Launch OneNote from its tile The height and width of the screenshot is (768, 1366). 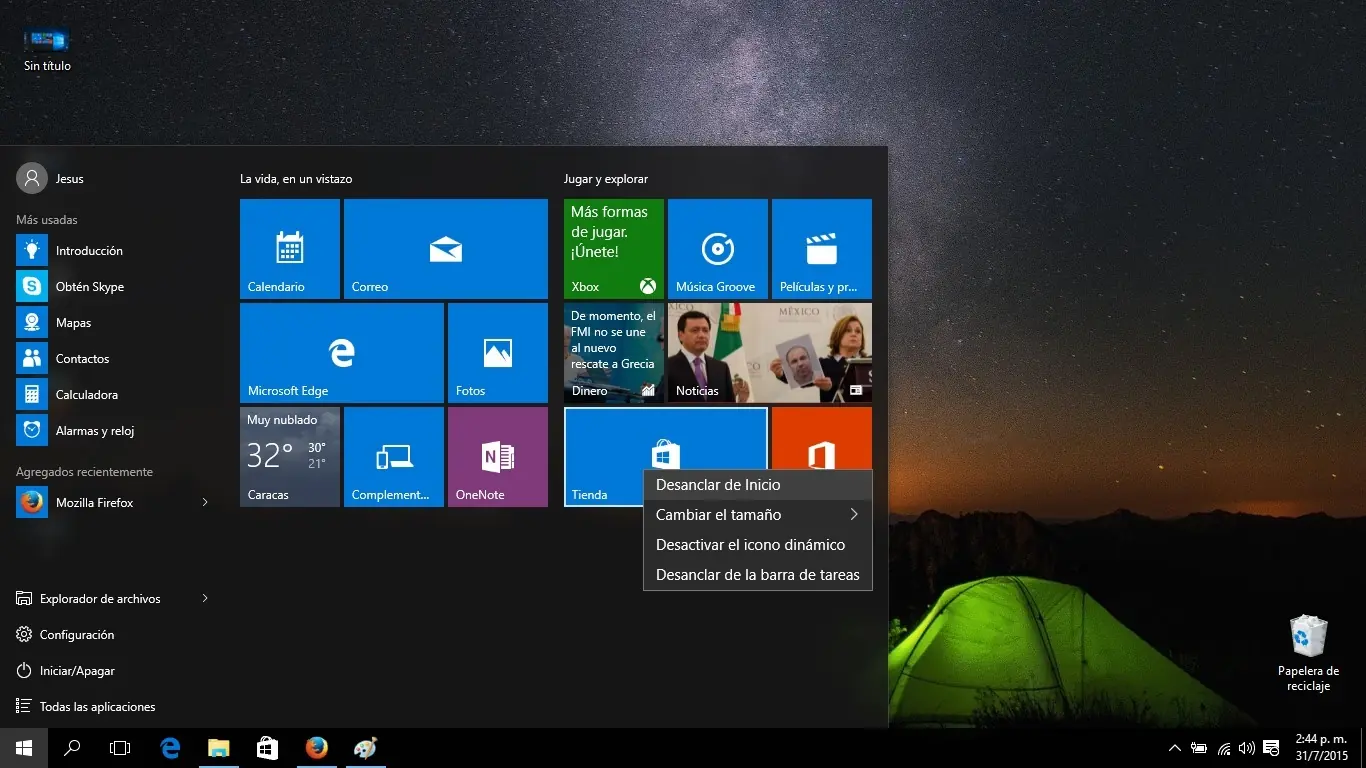tap(497, 456)
